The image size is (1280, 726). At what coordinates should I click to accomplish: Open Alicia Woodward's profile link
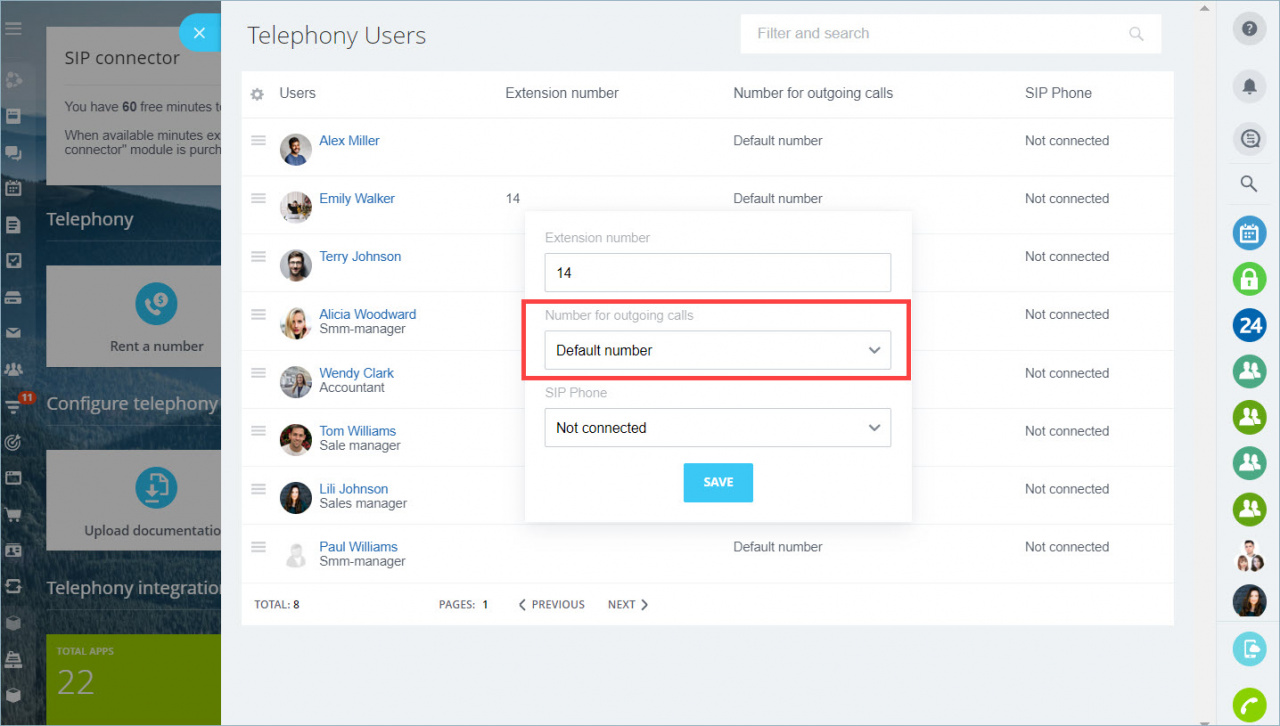click(x=367, y=314)
